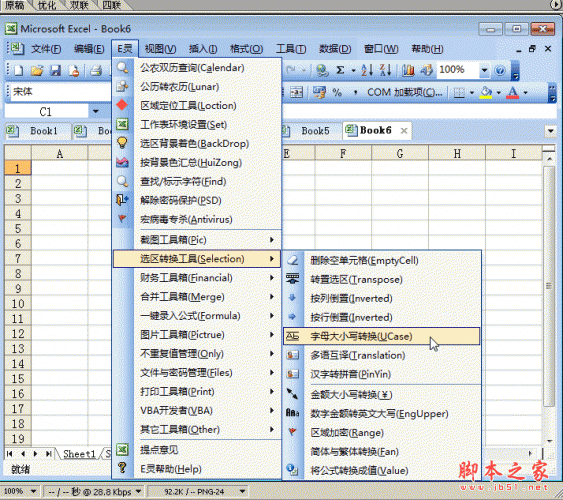The image size is (563, 500).
Task: Click the blue Help question mark icon
Action: coord(499,70)
